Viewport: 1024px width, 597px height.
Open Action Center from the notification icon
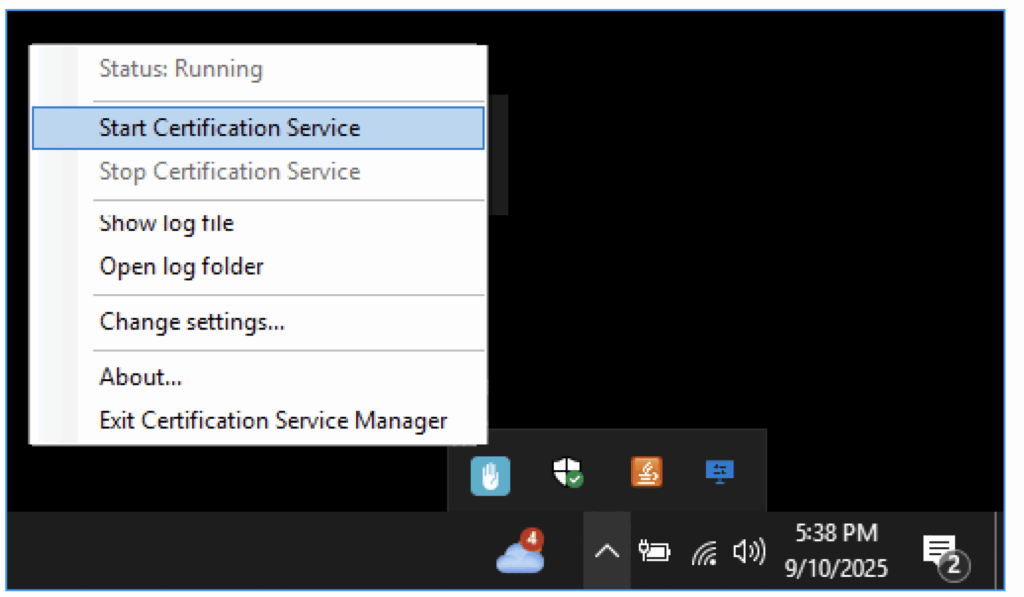click(x=941, y=551)
